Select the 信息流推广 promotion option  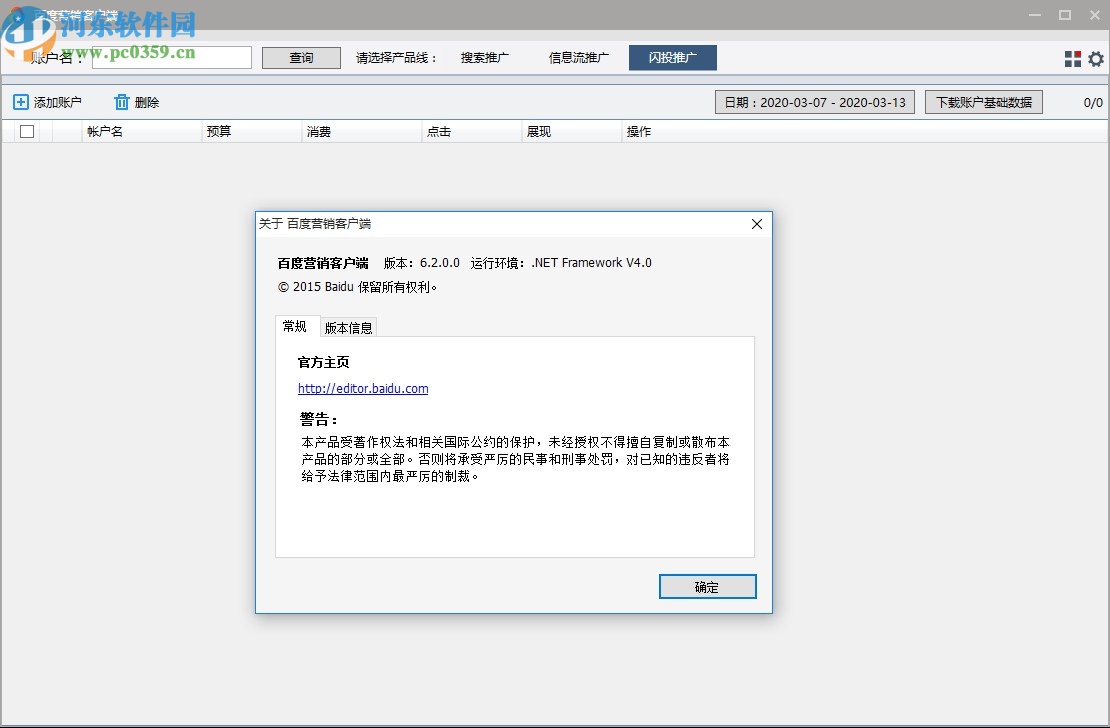click(x=578, y=57)
